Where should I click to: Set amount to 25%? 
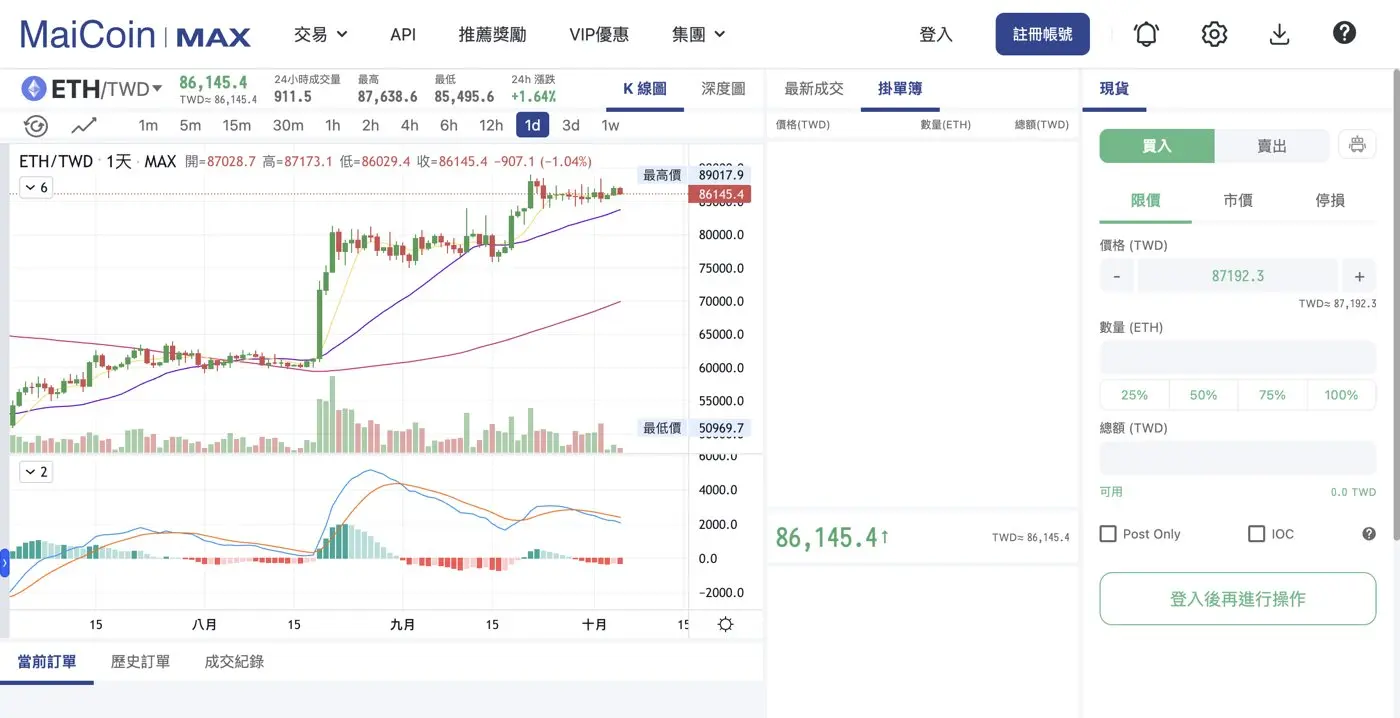1134,395
